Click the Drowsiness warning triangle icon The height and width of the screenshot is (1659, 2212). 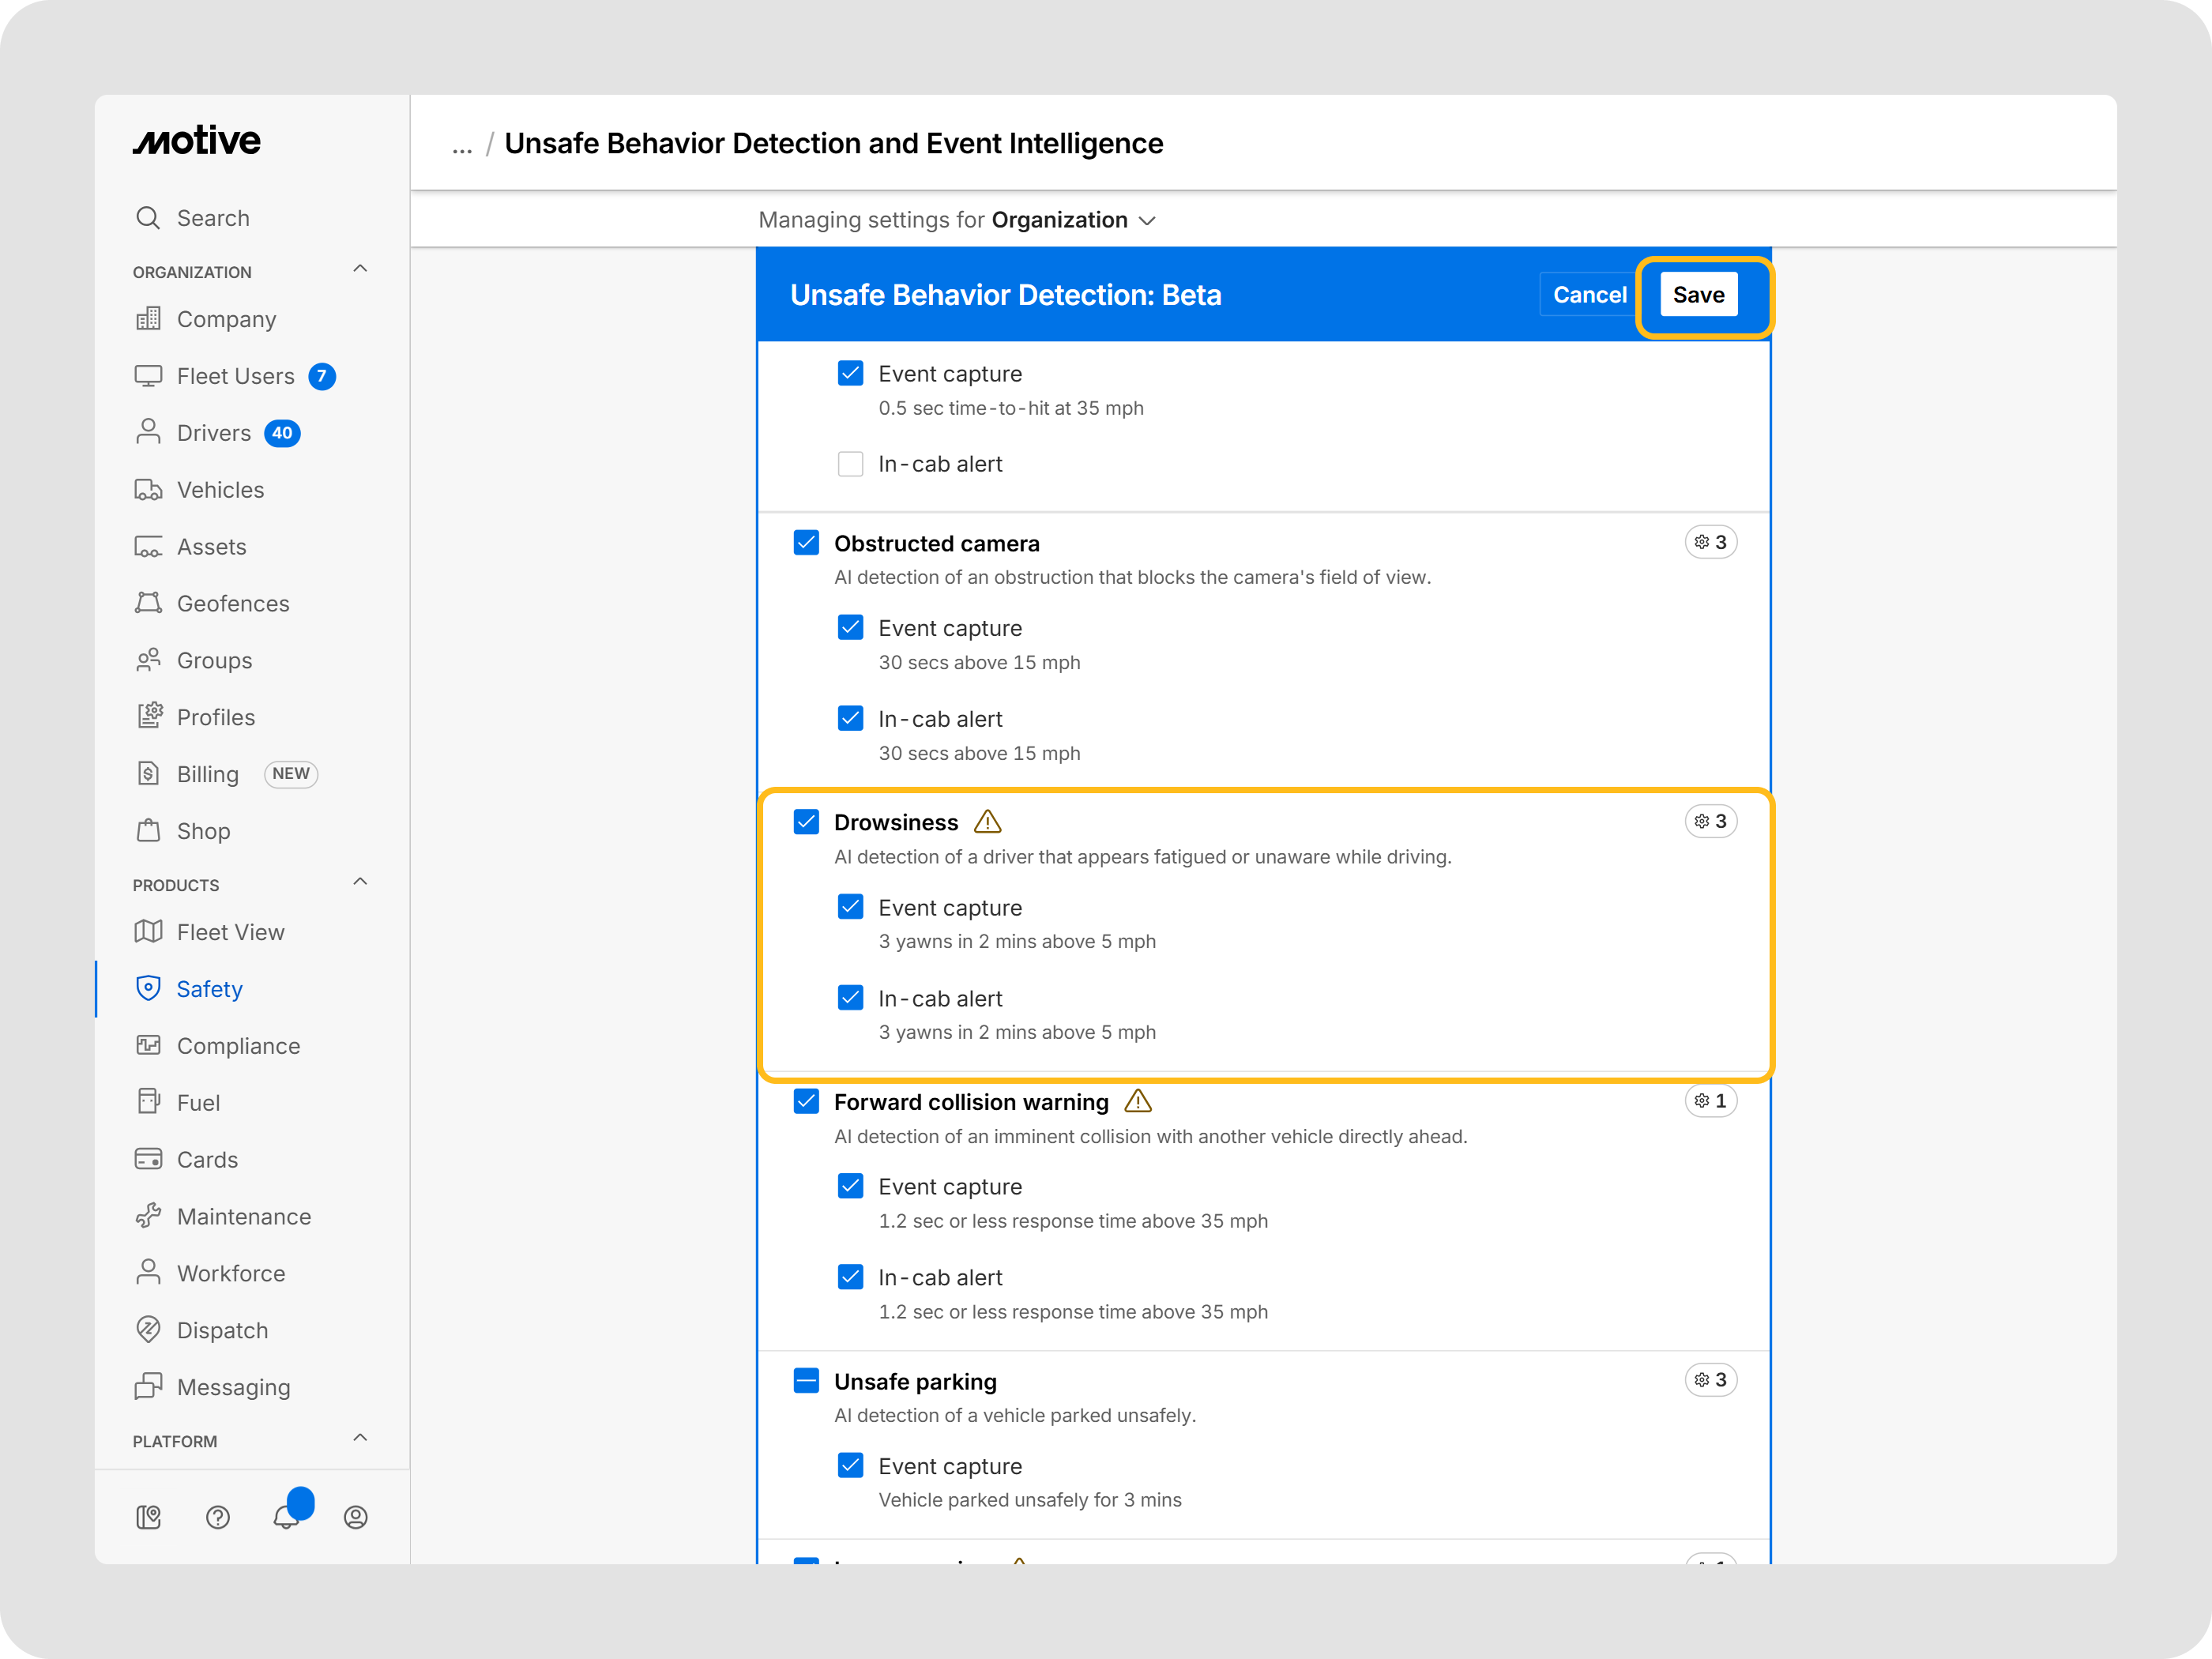coord(987,822)
